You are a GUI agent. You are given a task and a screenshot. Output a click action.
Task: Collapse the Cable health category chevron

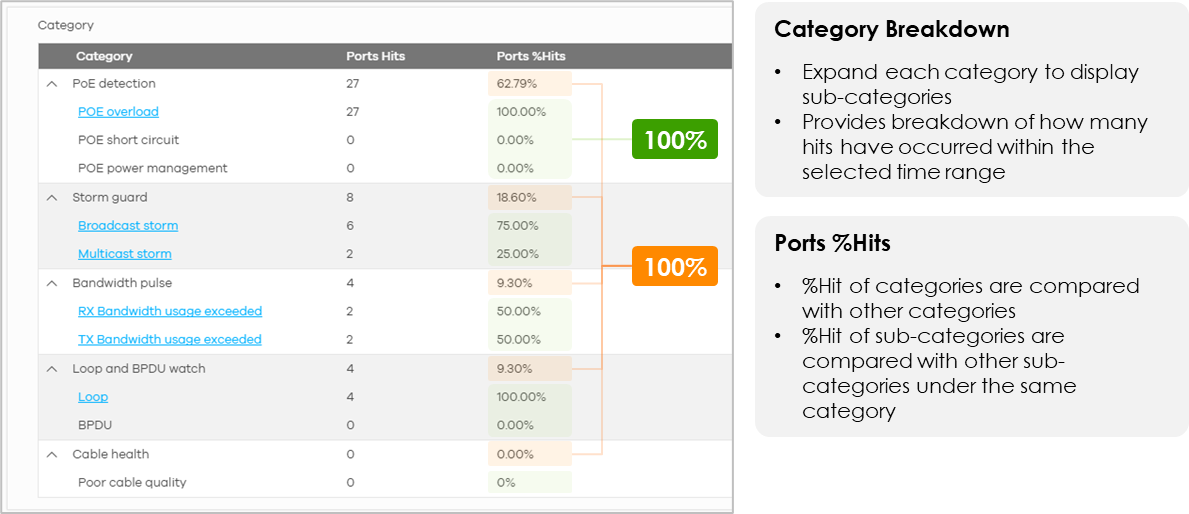tap(52, 455)
